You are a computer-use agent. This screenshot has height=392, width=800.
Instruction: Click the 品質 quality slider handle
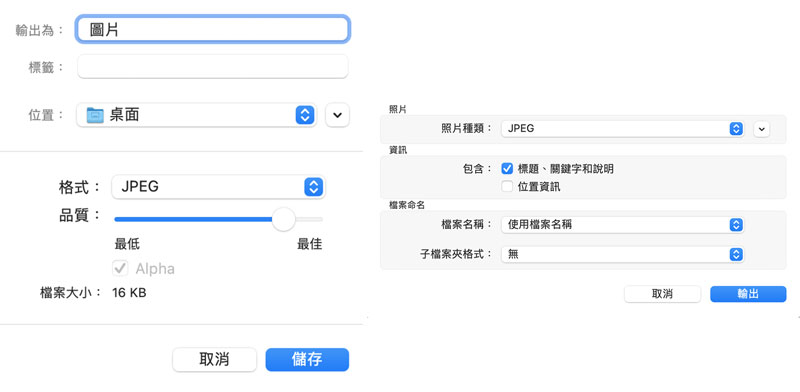pyautogui.click(x=283, y=219)
